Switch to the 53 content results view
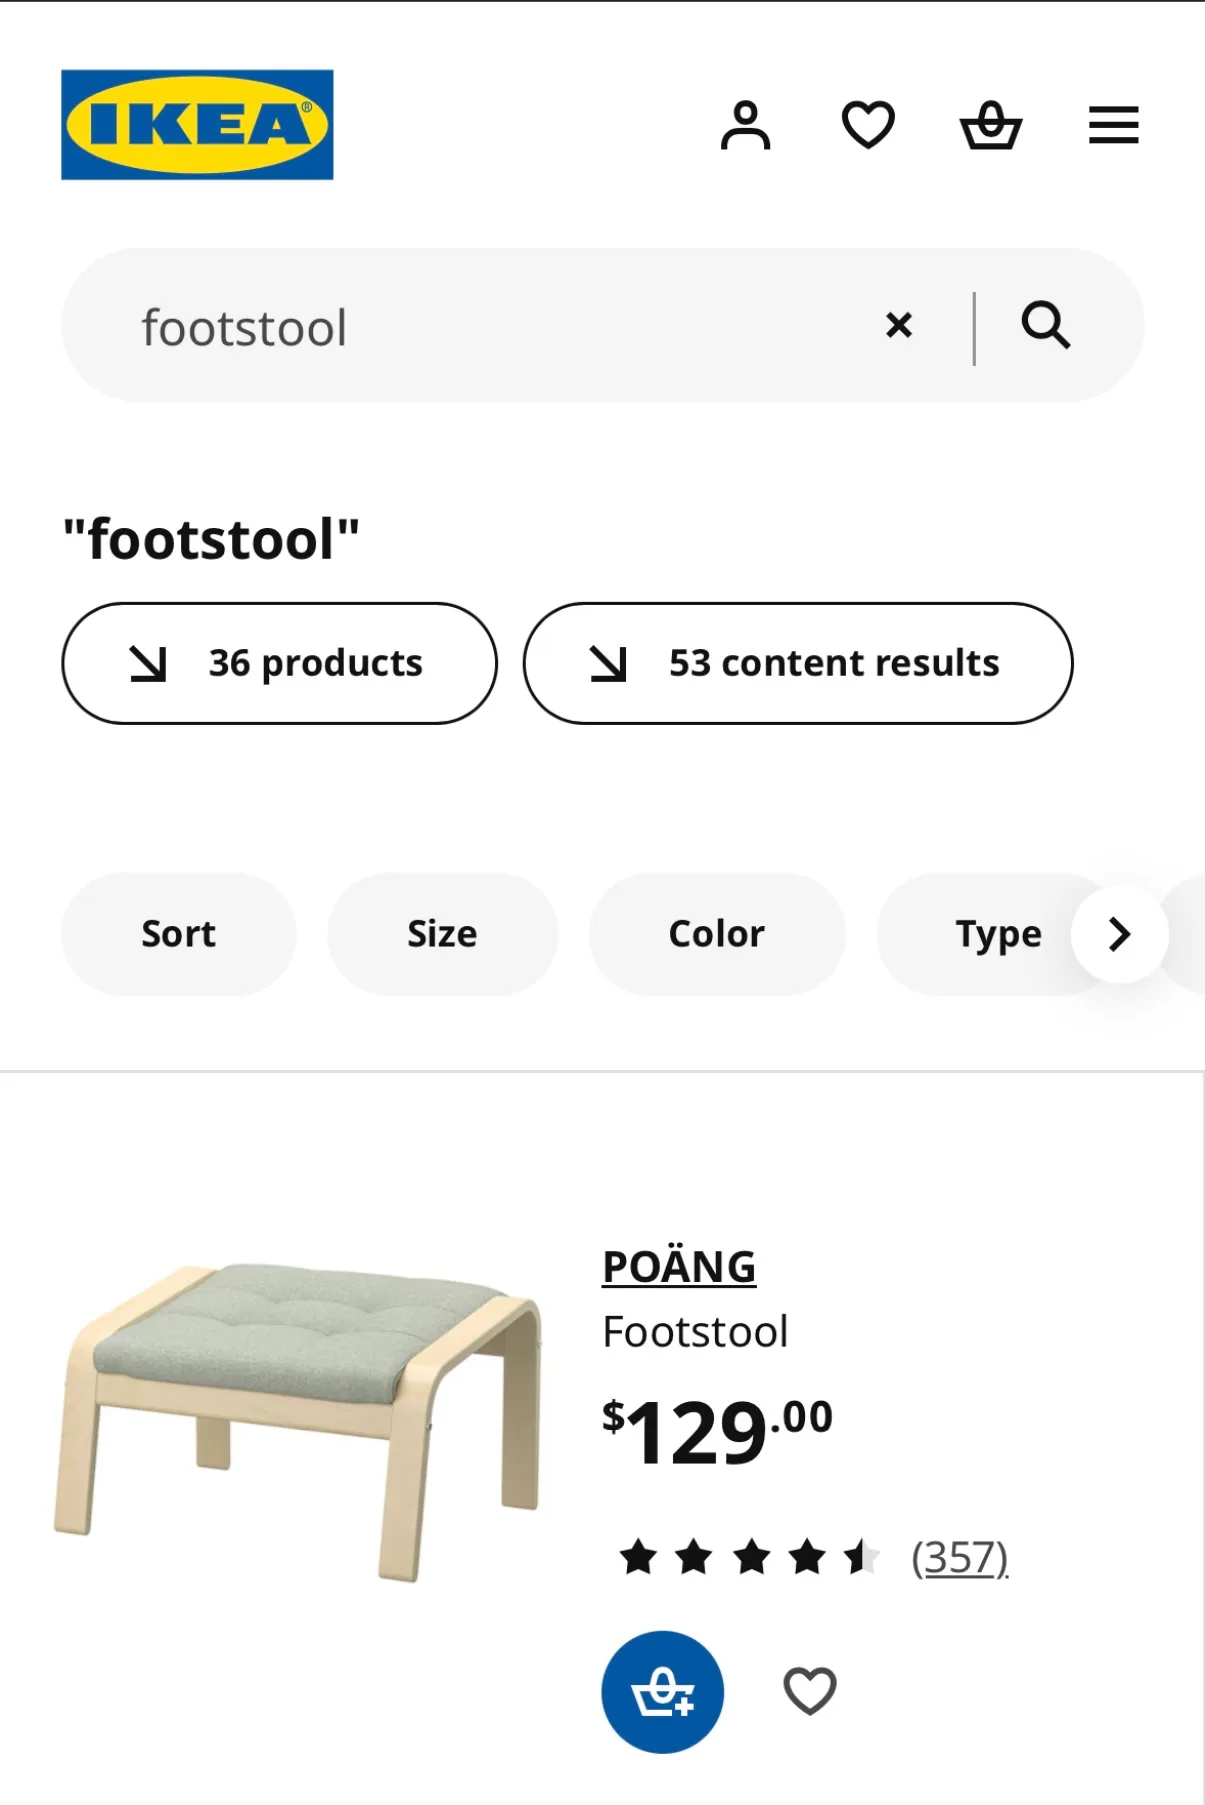 [x=797, y=662]
